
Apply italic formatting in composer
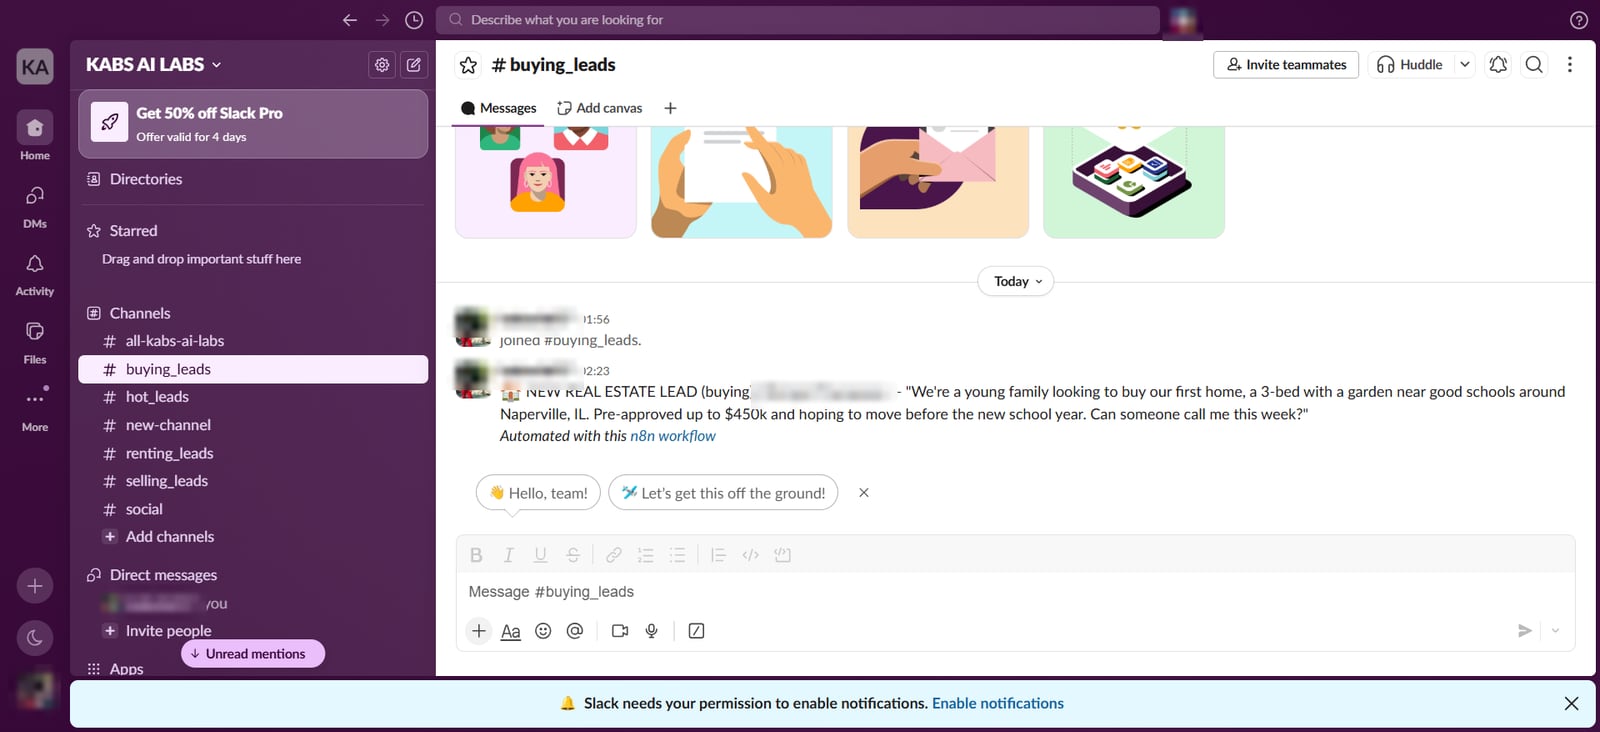point(508,555)
